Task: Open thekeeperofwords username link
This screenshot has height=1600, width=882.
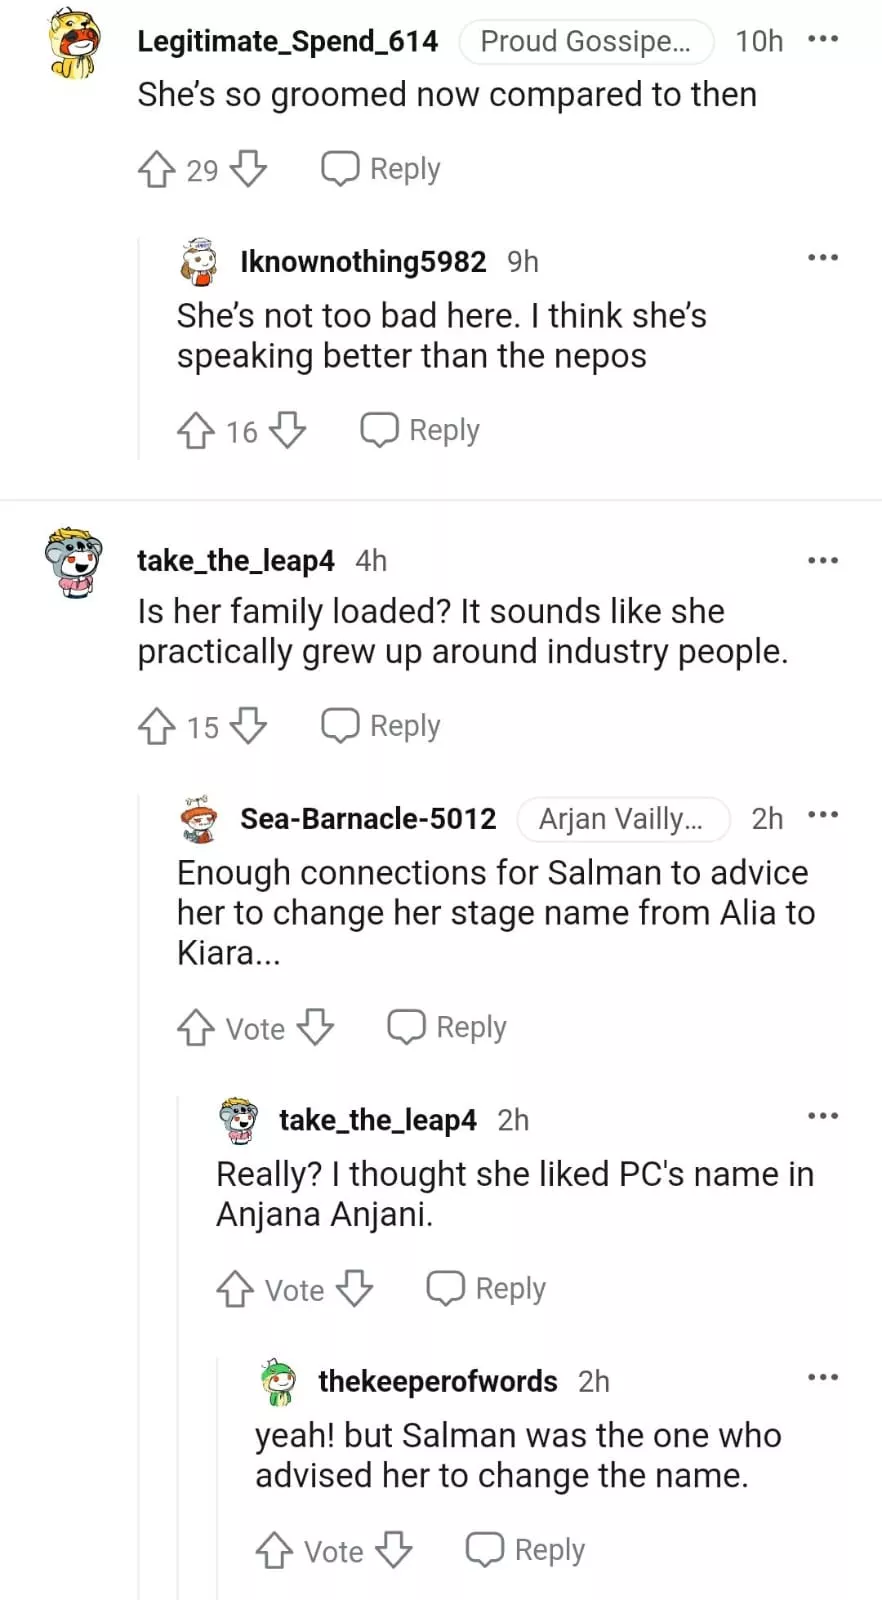Action: point(437,1381)
